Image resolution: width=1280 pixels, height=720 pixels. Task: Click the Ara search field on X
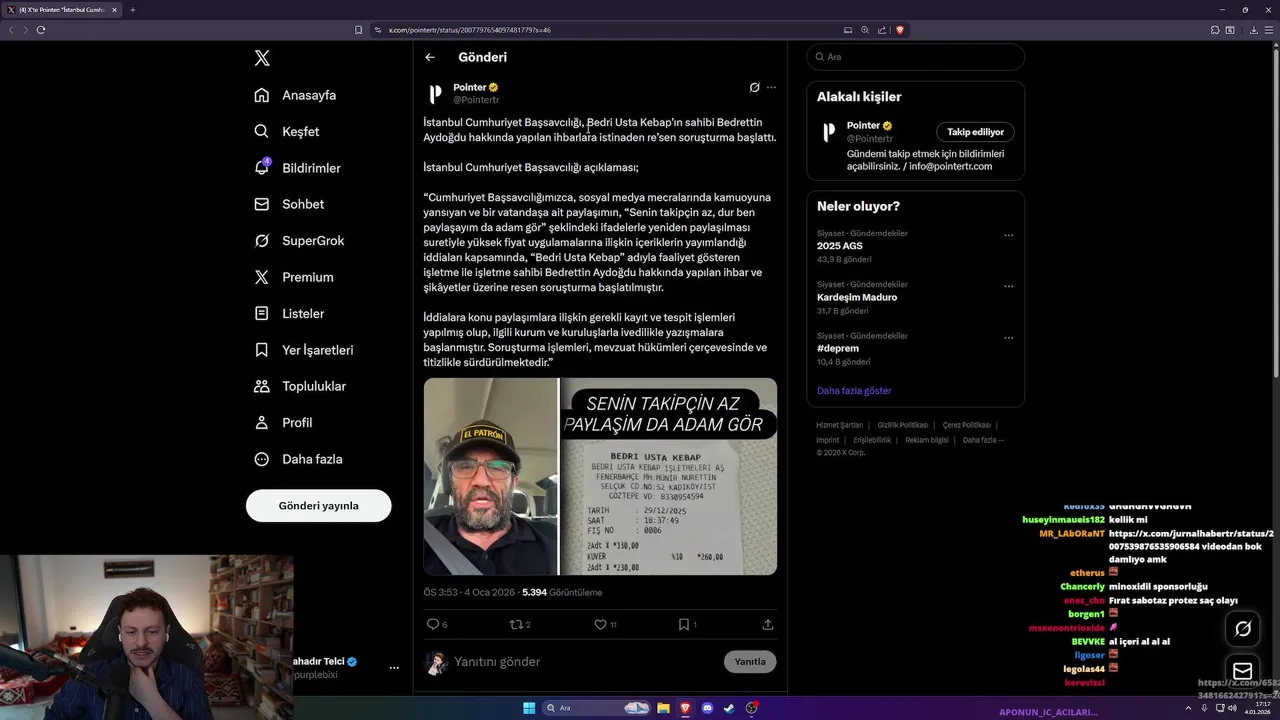pyautogui.click(x=915, y=57)
